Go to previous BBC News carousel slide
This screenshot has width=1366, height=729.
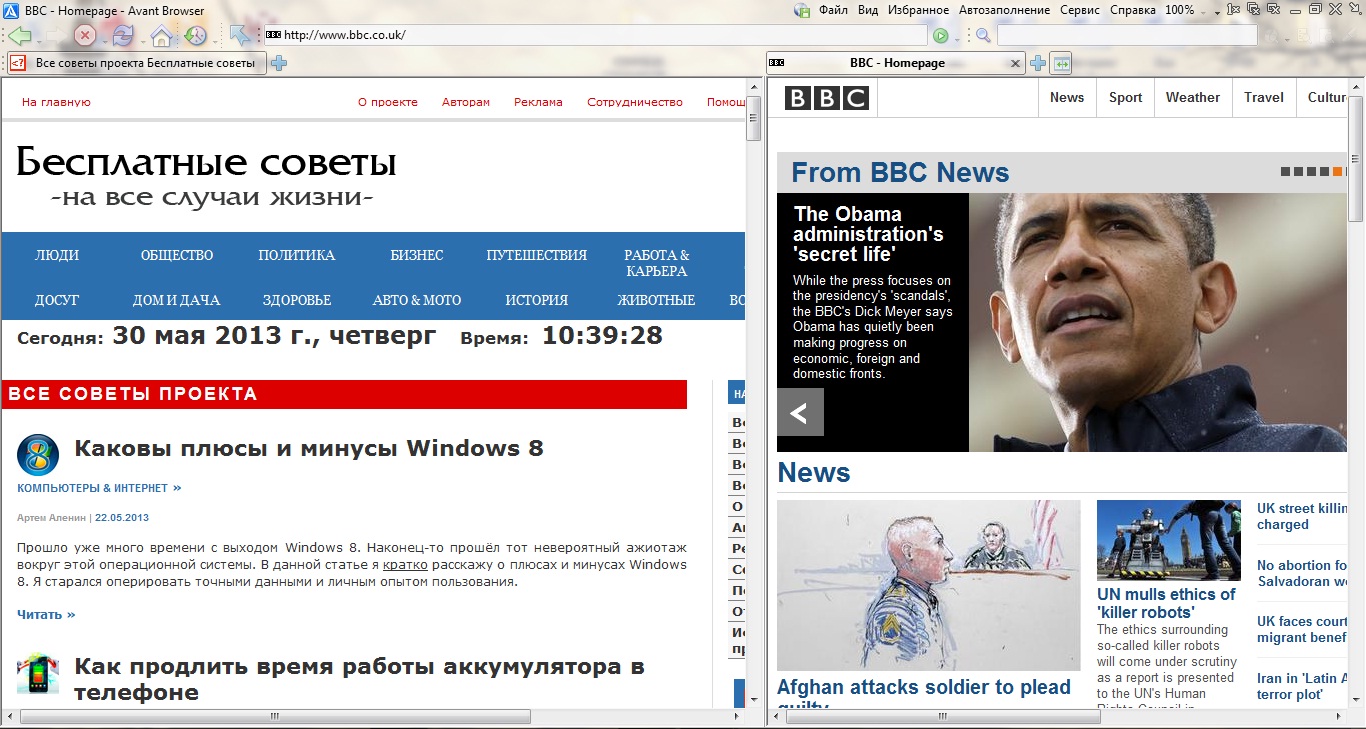tap(800, 412)
